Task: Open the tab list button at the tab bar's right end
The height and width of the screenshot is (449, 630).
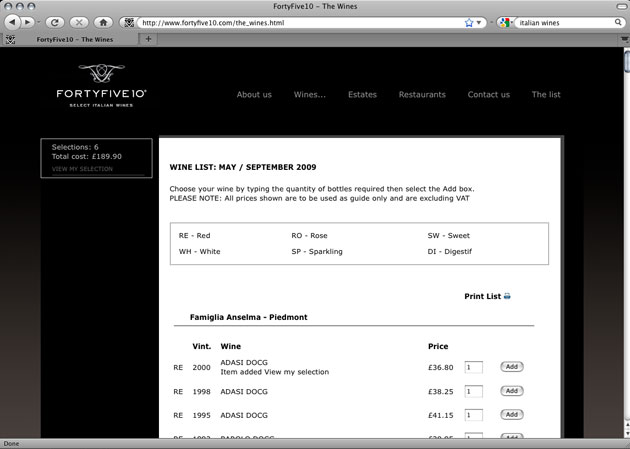Action: pyautogui.click(x=624, y=39)
